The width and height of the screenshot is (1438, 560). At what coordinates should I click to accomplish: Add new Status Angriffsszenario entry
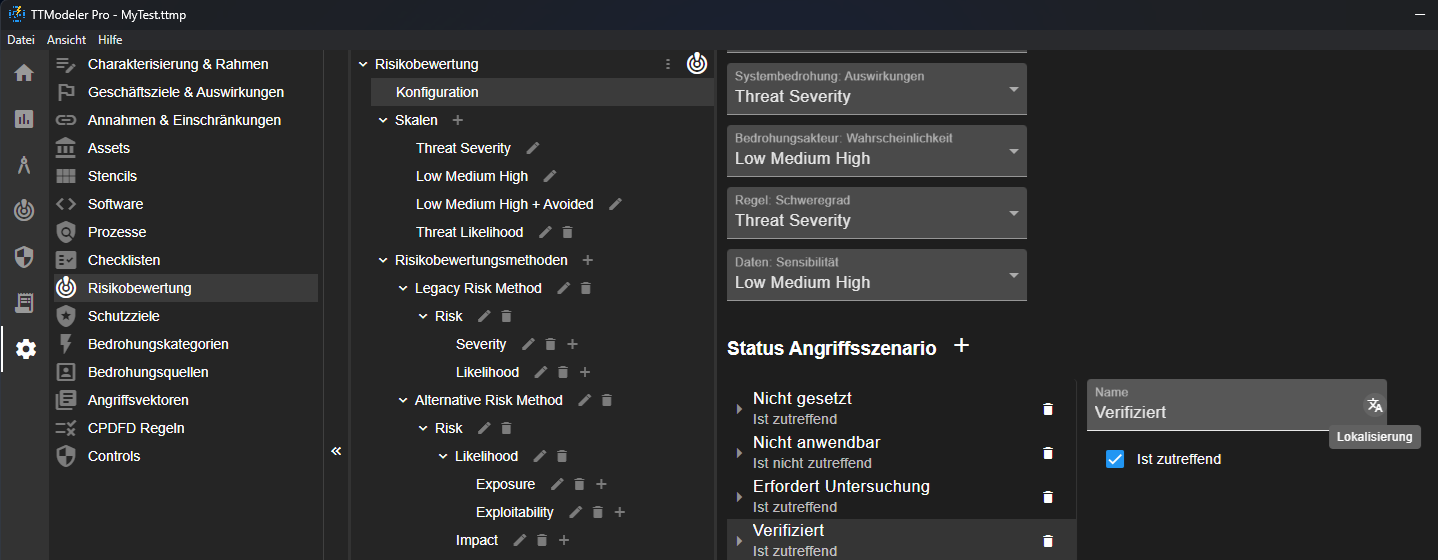pyautogui.click(x=962, y=345)
